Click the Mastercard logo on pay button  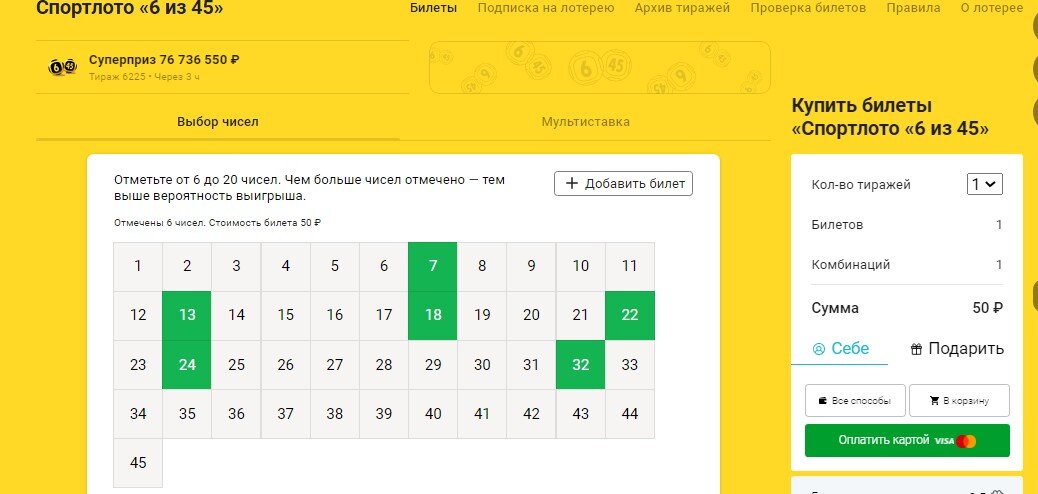click(967, 441)
